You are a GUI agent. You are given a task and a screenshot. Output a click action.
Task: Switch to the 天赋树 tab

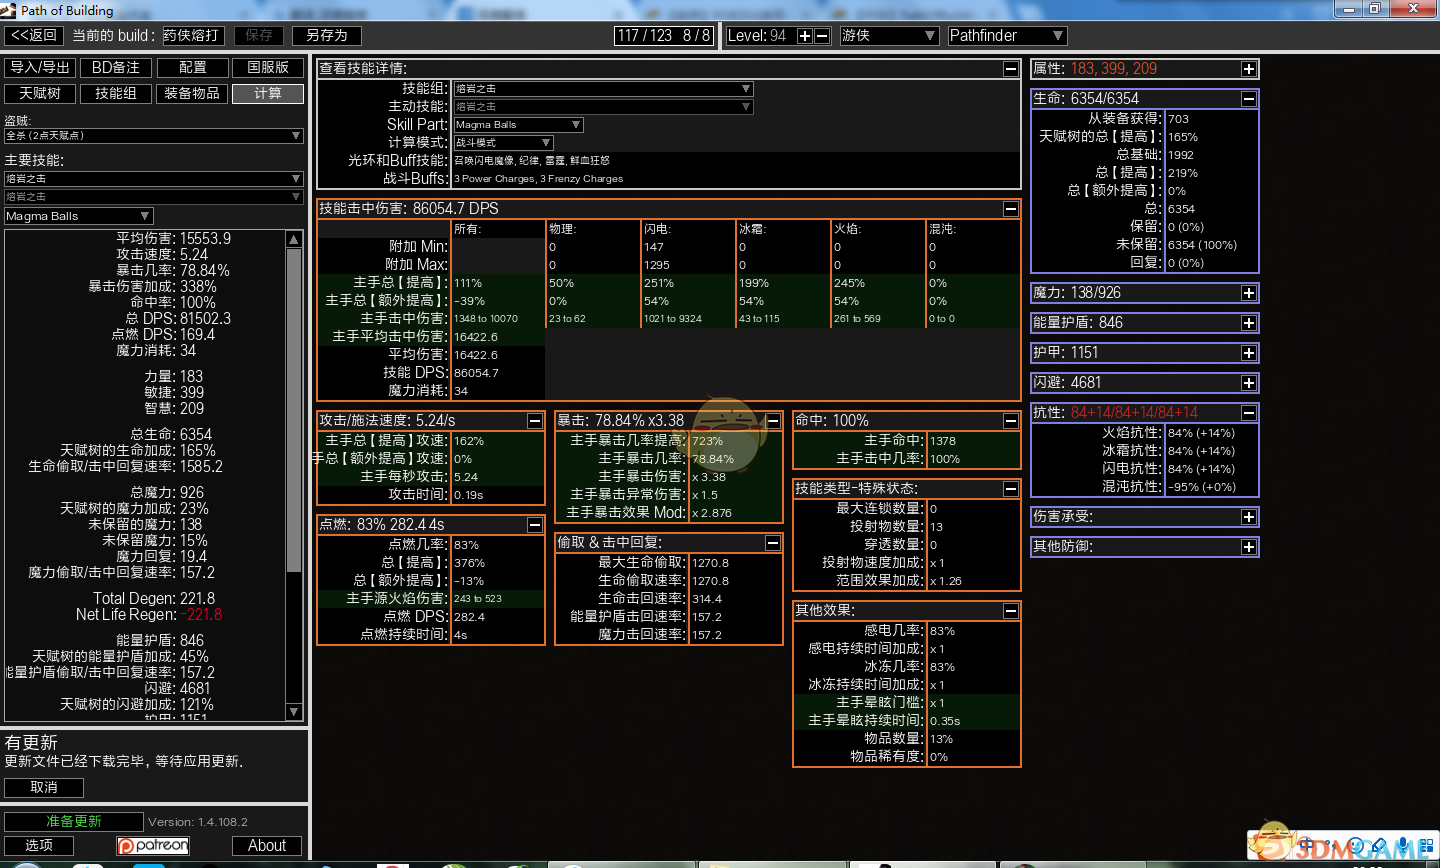[40, 94]
